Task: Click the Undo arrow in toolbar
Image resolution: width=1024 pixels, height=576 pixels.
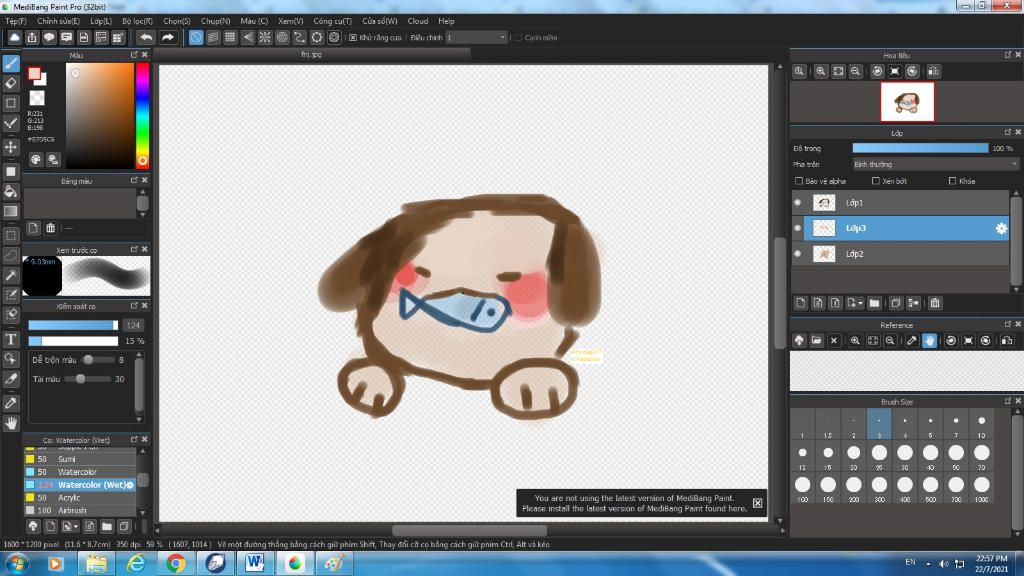Action: click(x=146, y=37)
